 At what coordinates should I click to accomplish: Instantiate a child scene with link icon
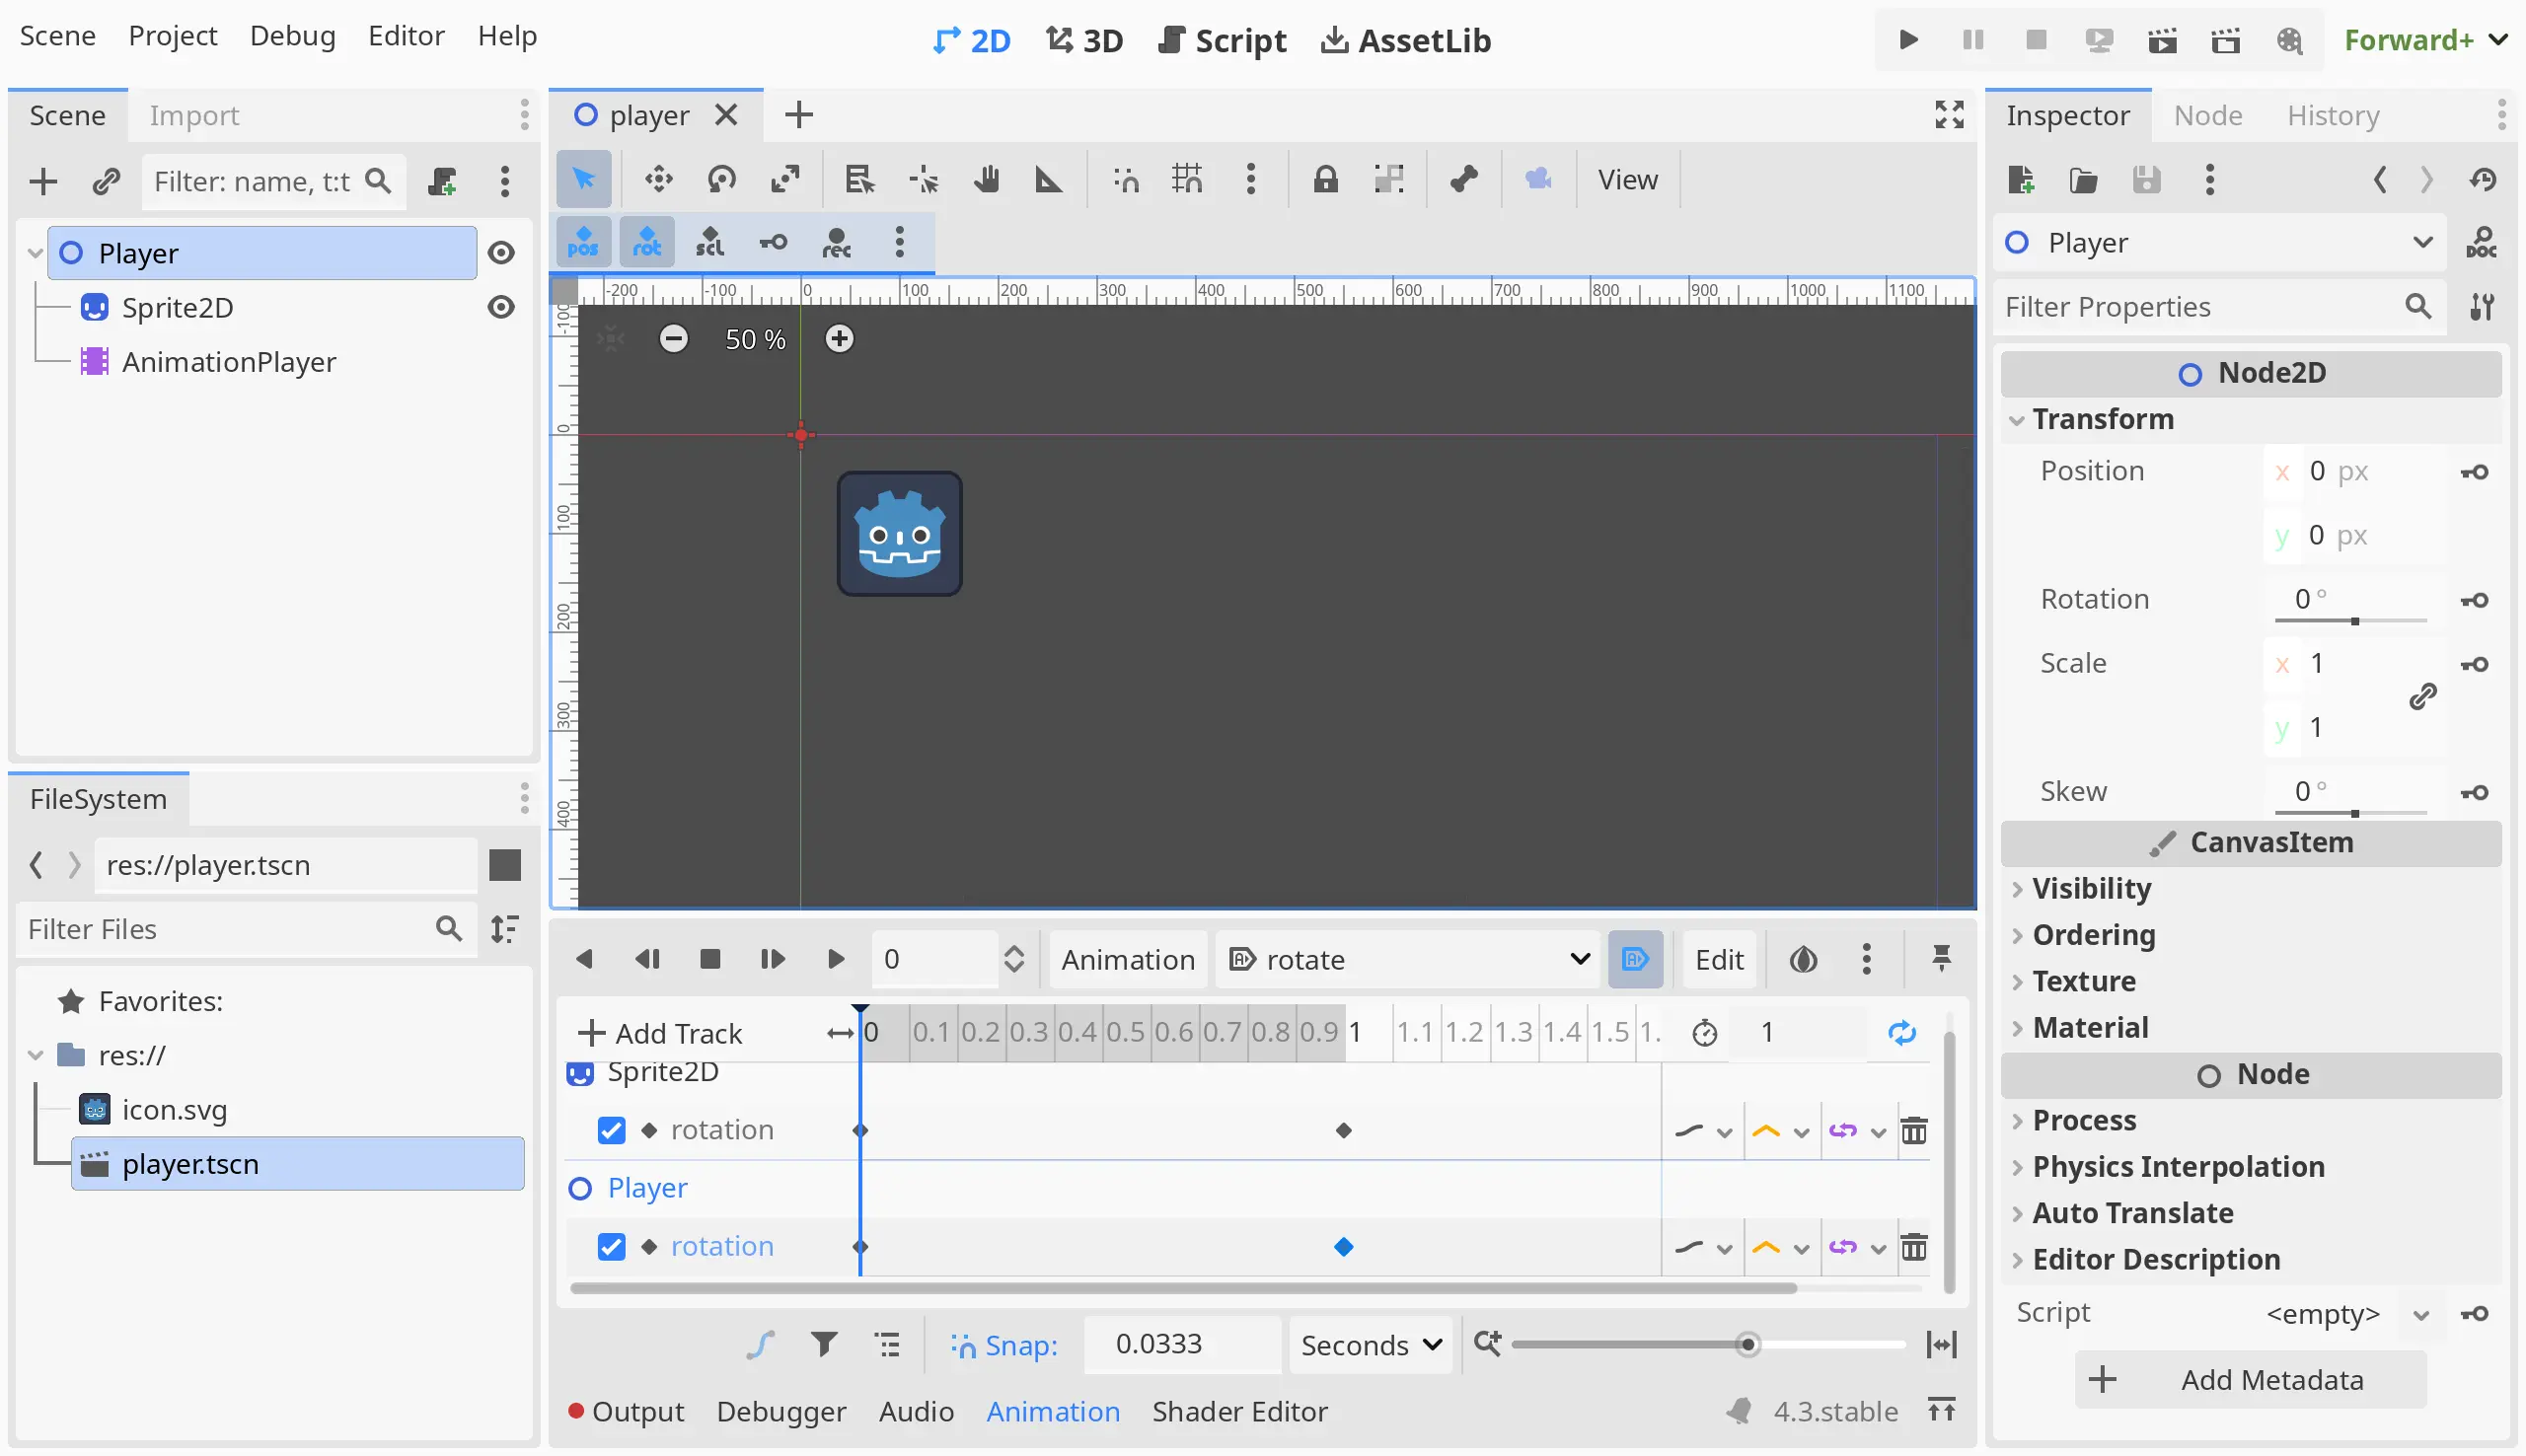(x=106, y=181)
